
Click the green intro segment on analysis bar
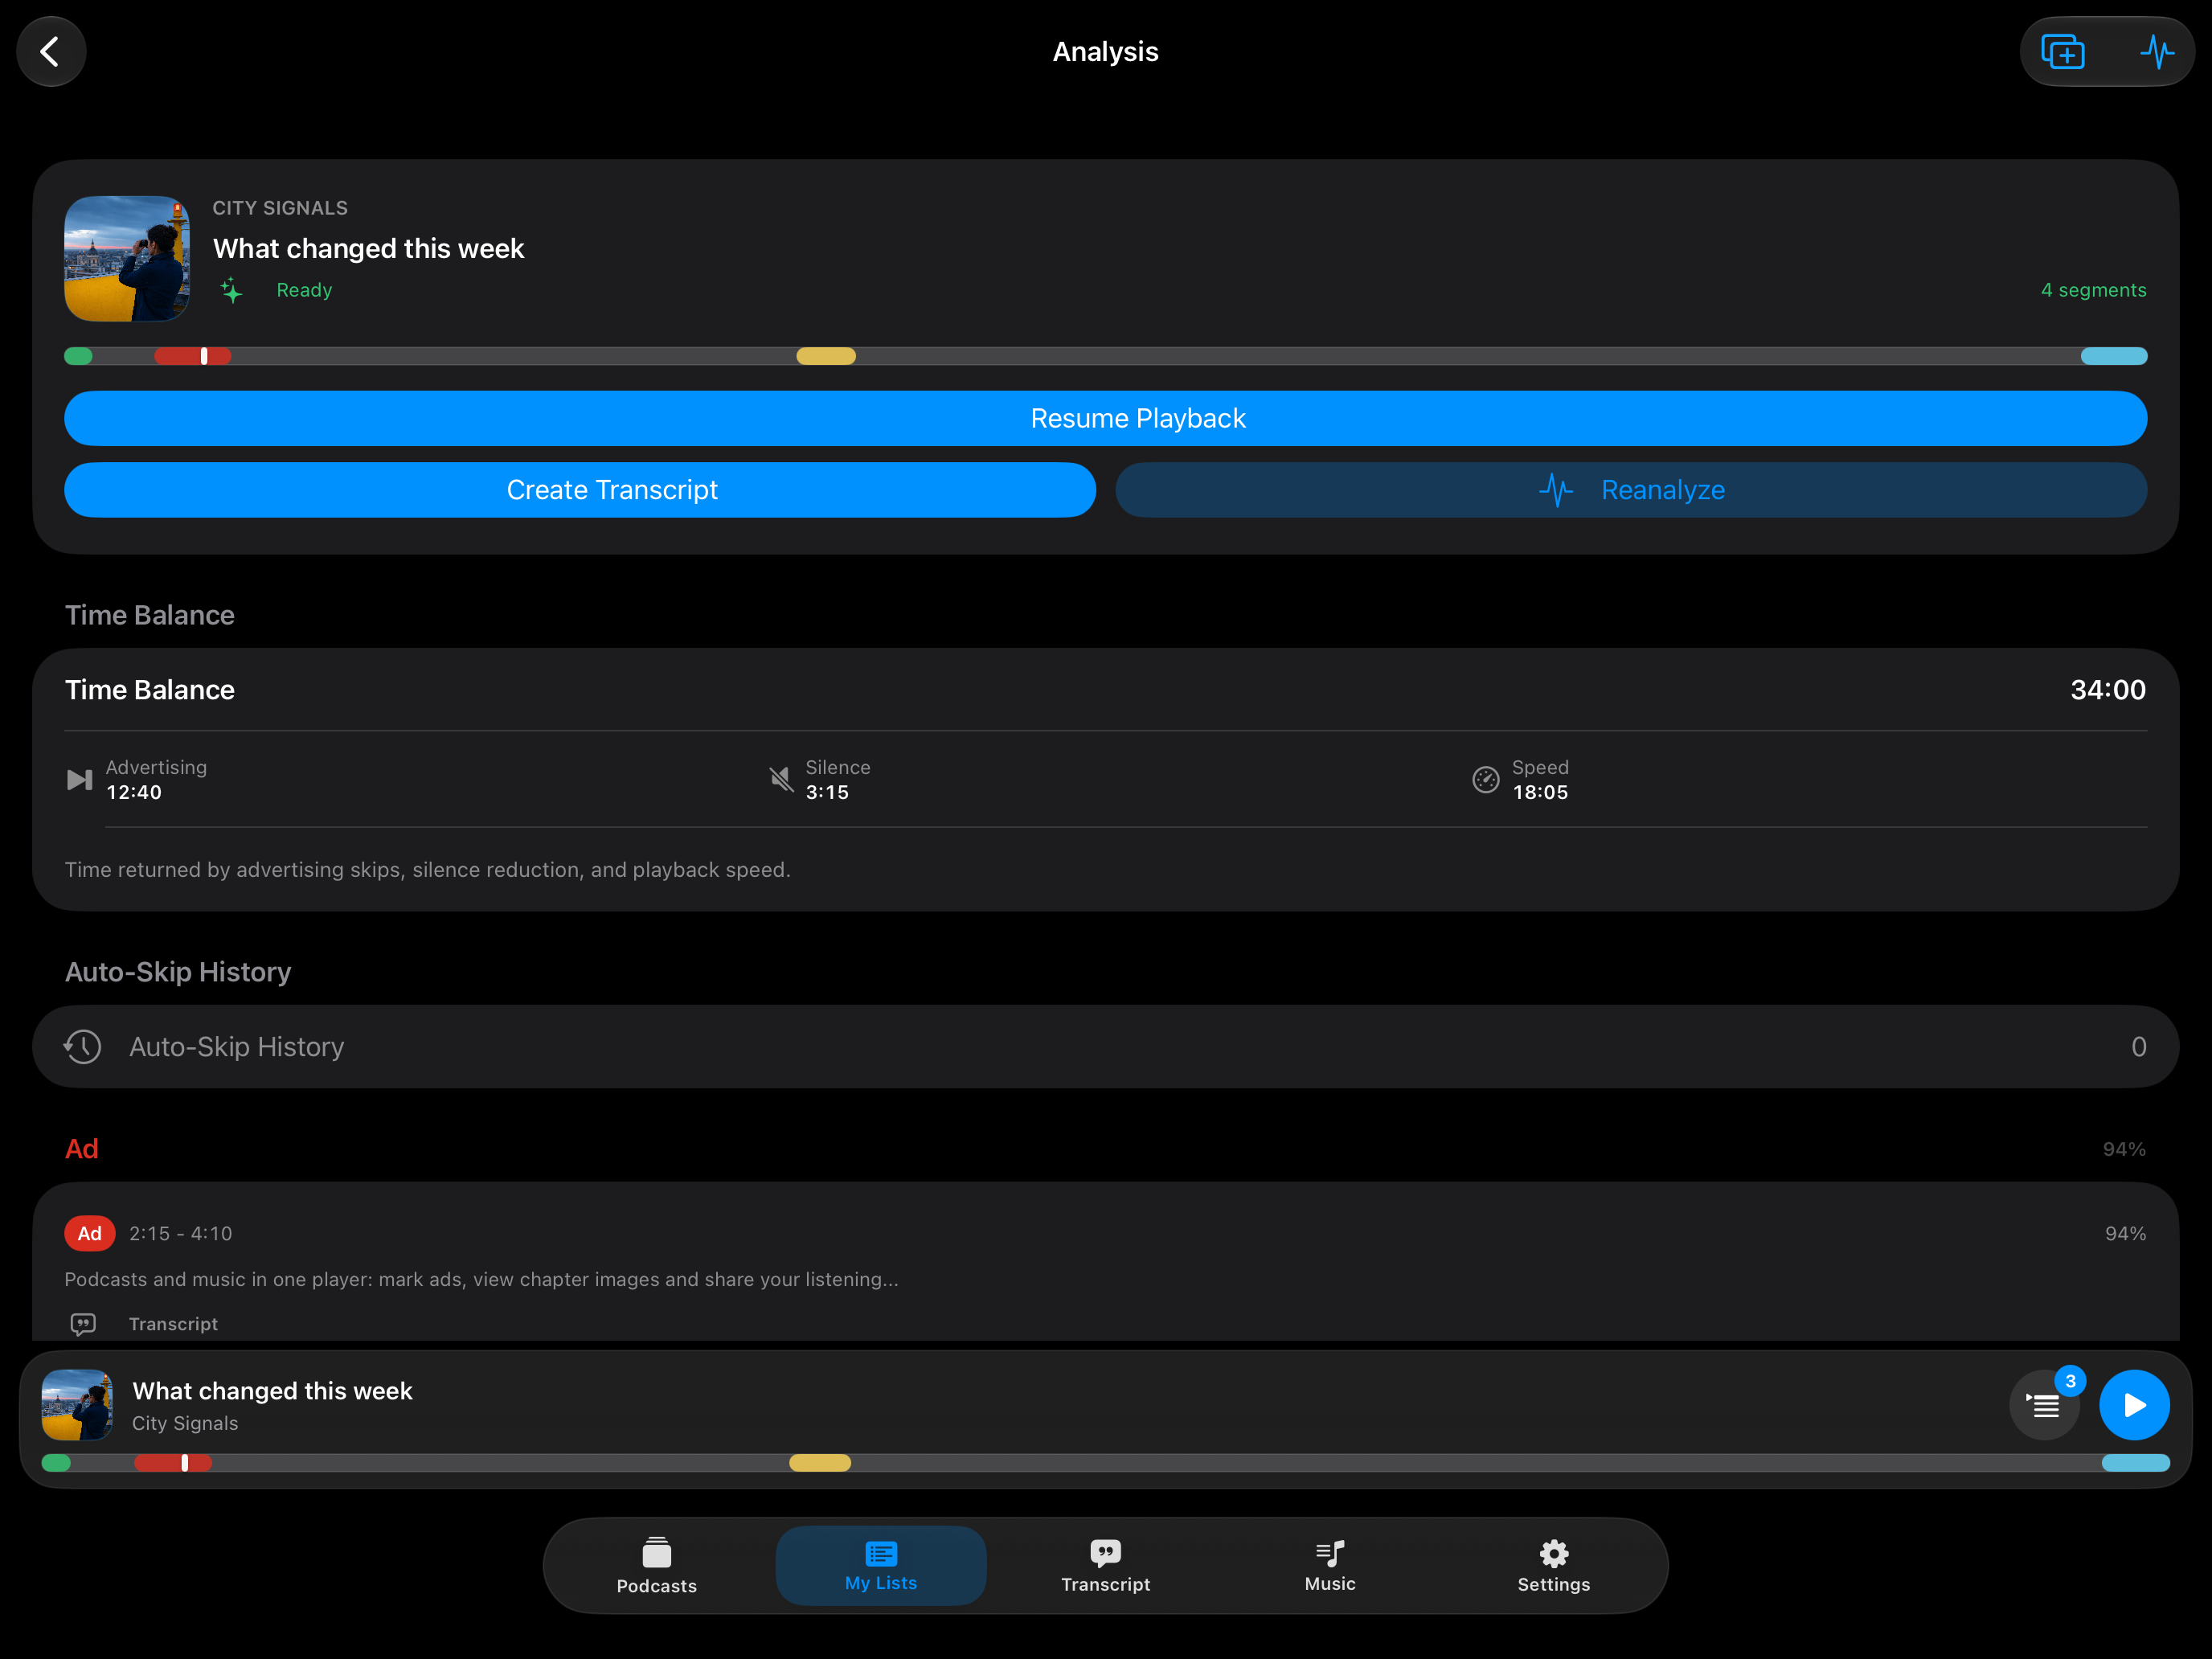click(79, 356)
